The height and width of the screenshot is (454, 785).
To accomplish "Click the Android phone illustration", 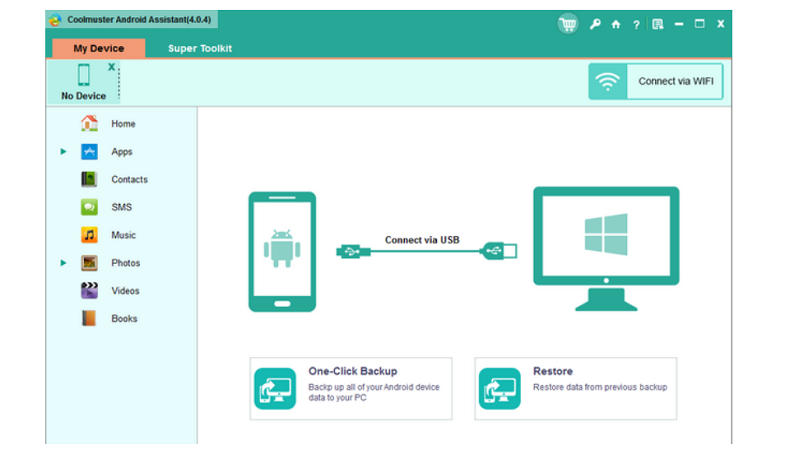I will click(282, 252).
